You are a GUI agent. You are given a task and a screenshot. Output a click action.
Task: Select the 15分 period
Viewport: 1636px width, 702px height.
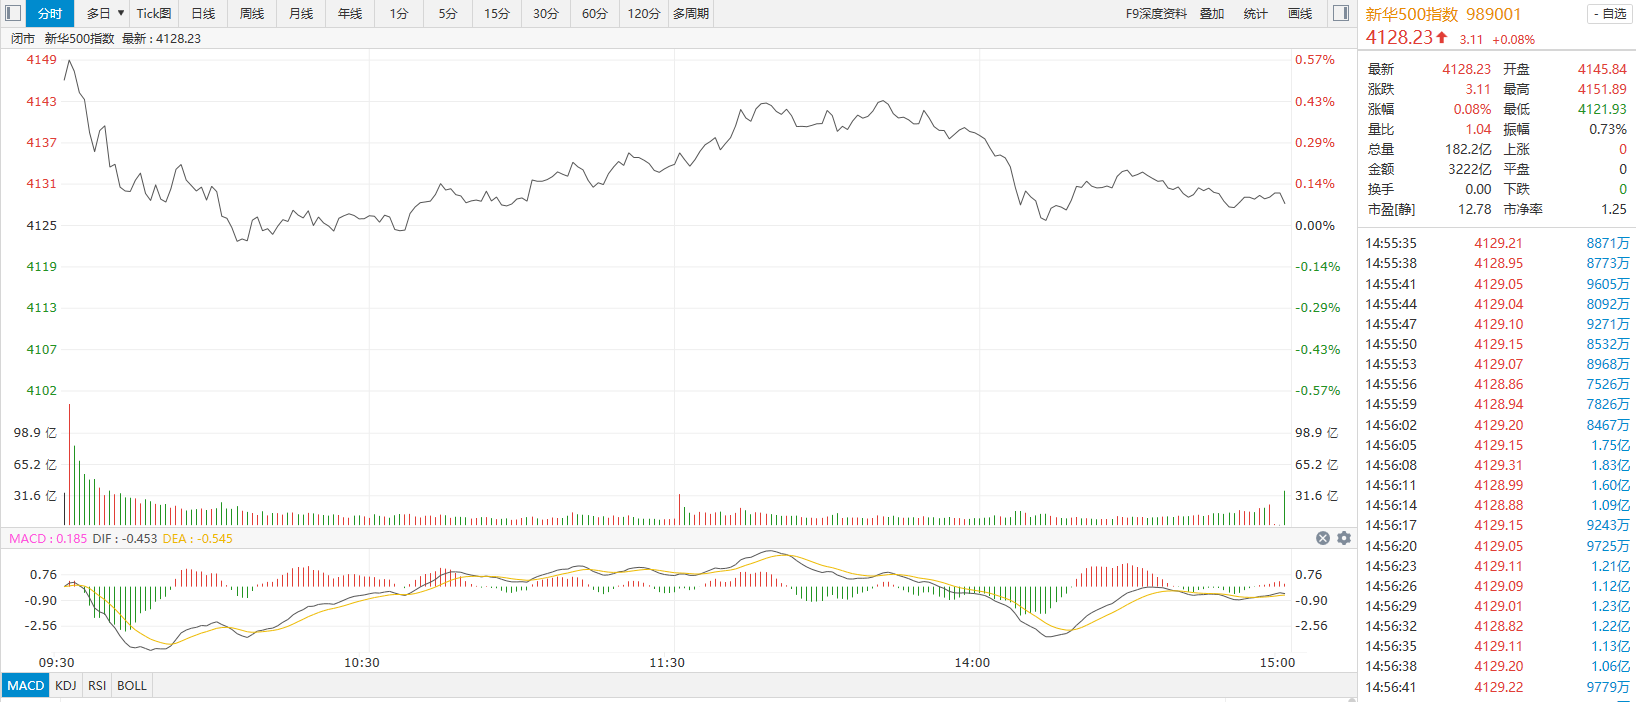point(497,13)
